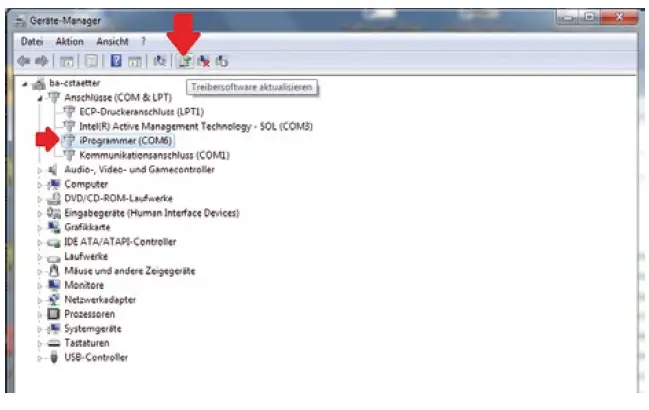
Task: Click the speaker icon of Audio category
Action: tap(53, 170)
